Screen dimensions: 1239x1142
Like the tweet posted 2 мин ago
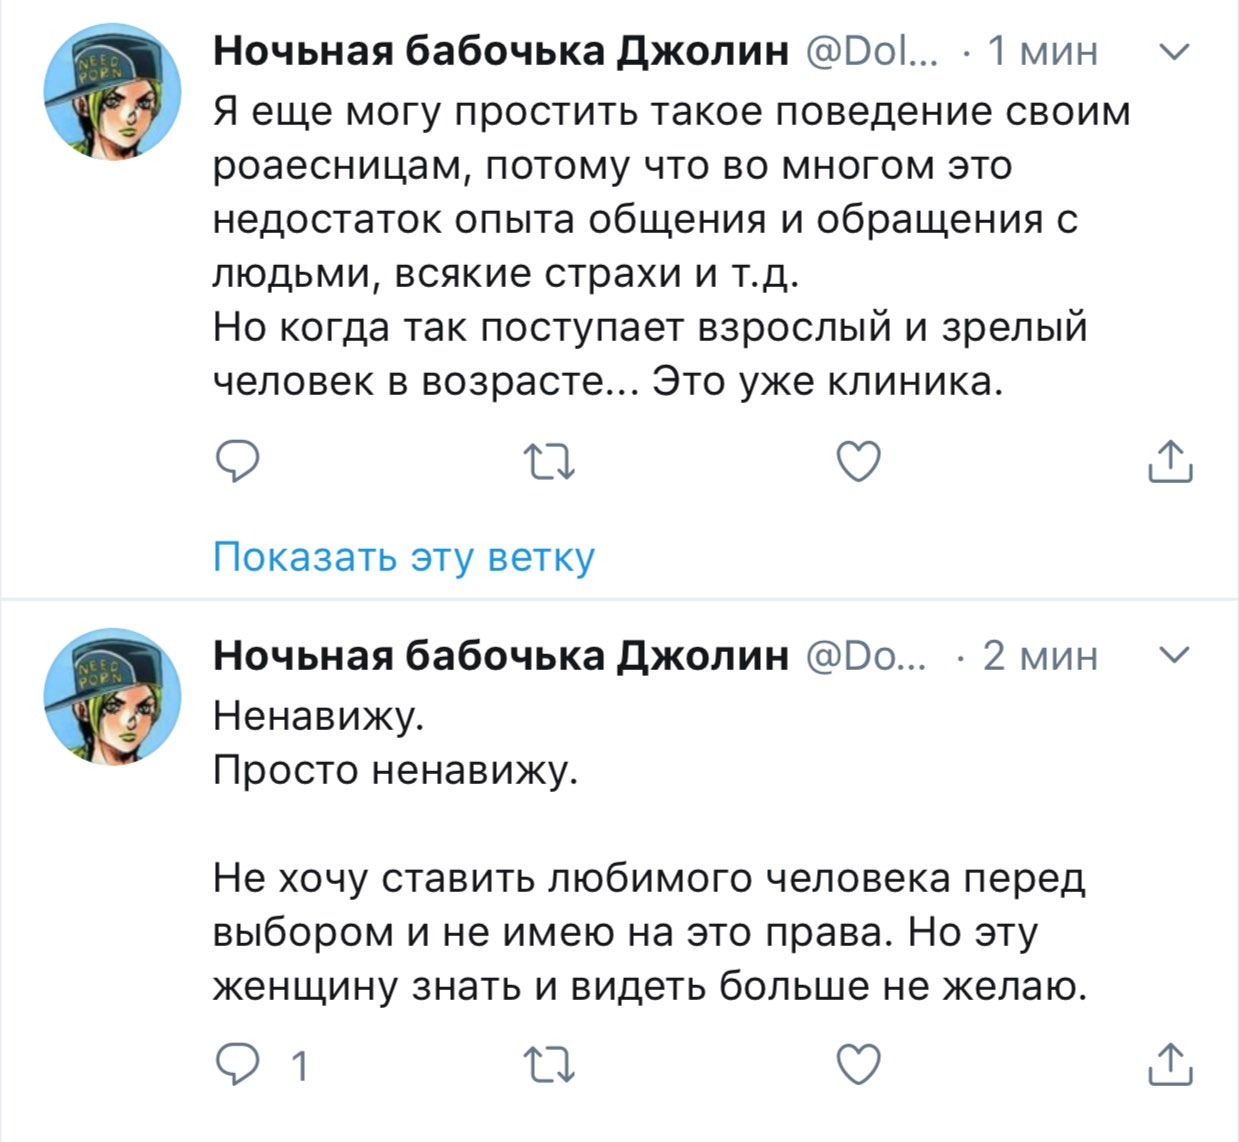(x=858, y=1065)
